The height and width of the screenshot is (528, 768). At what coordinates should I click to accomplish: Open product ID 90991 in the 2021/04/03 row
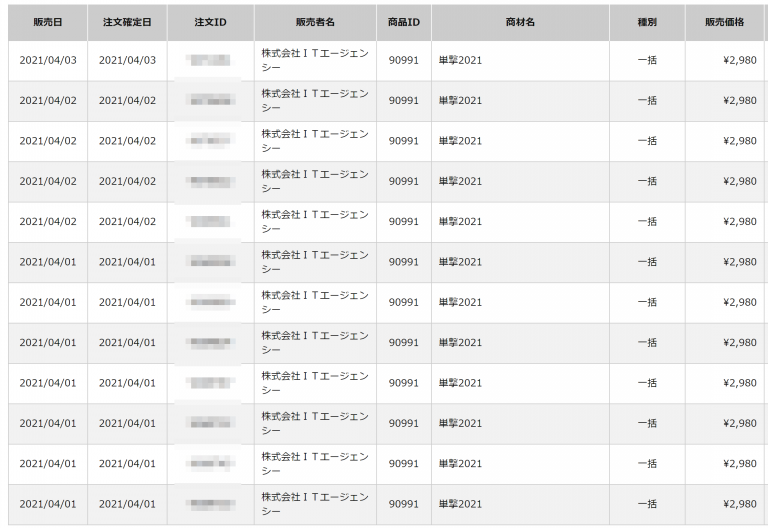(x=403, y=61)
